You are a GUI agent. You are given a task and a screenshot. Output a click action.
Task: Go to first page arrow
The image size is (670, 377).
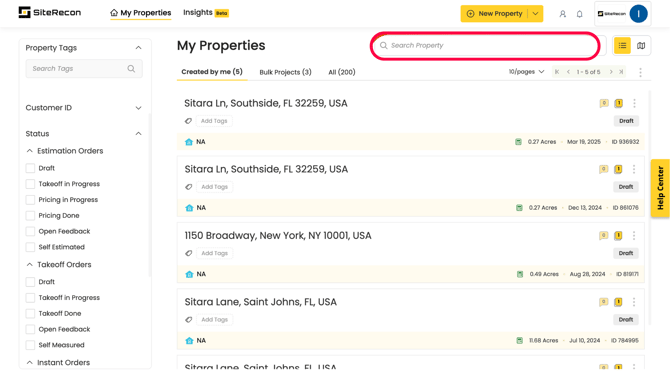tap(557, 72)
